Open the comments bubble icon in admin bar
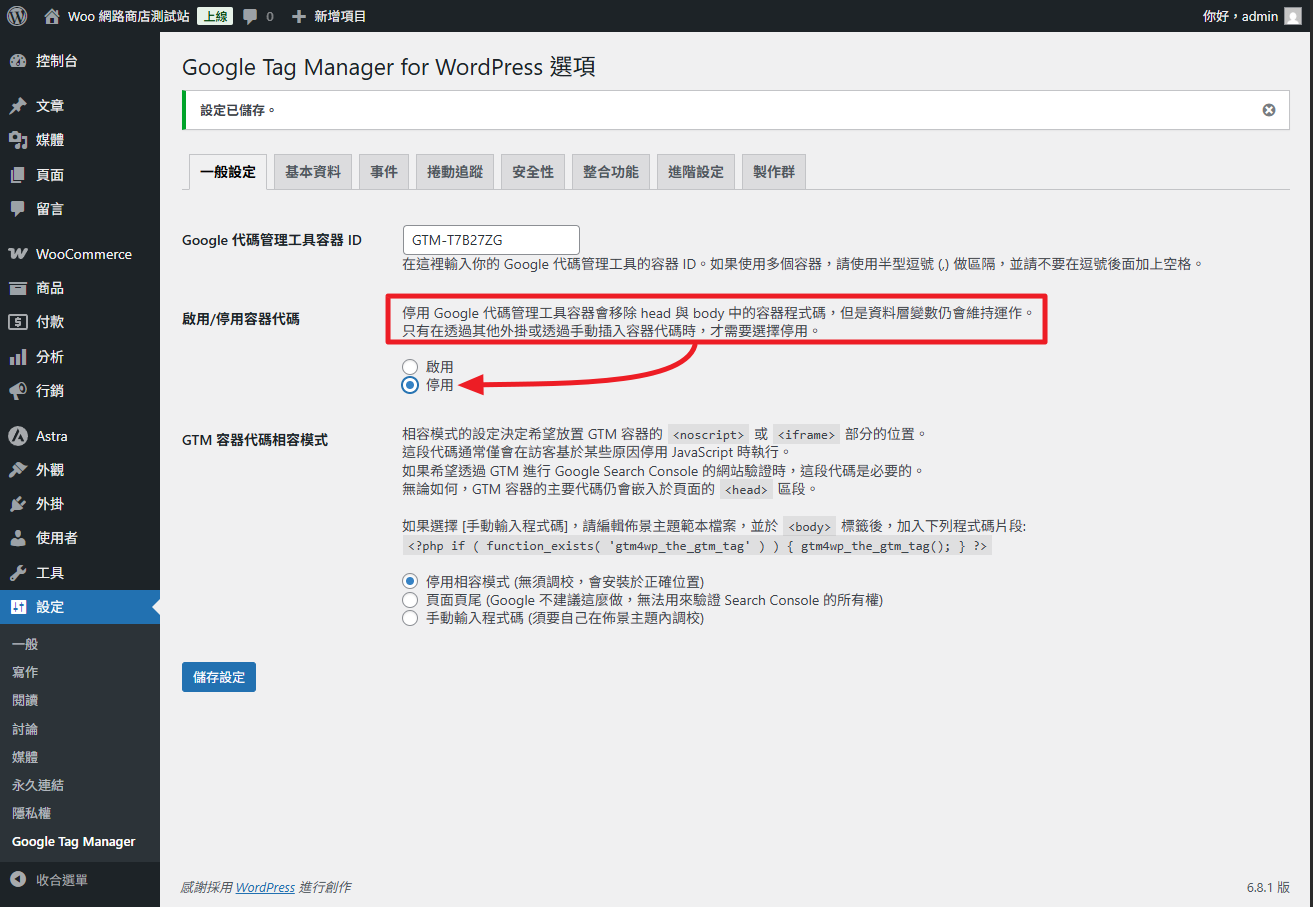 [250, 17]
